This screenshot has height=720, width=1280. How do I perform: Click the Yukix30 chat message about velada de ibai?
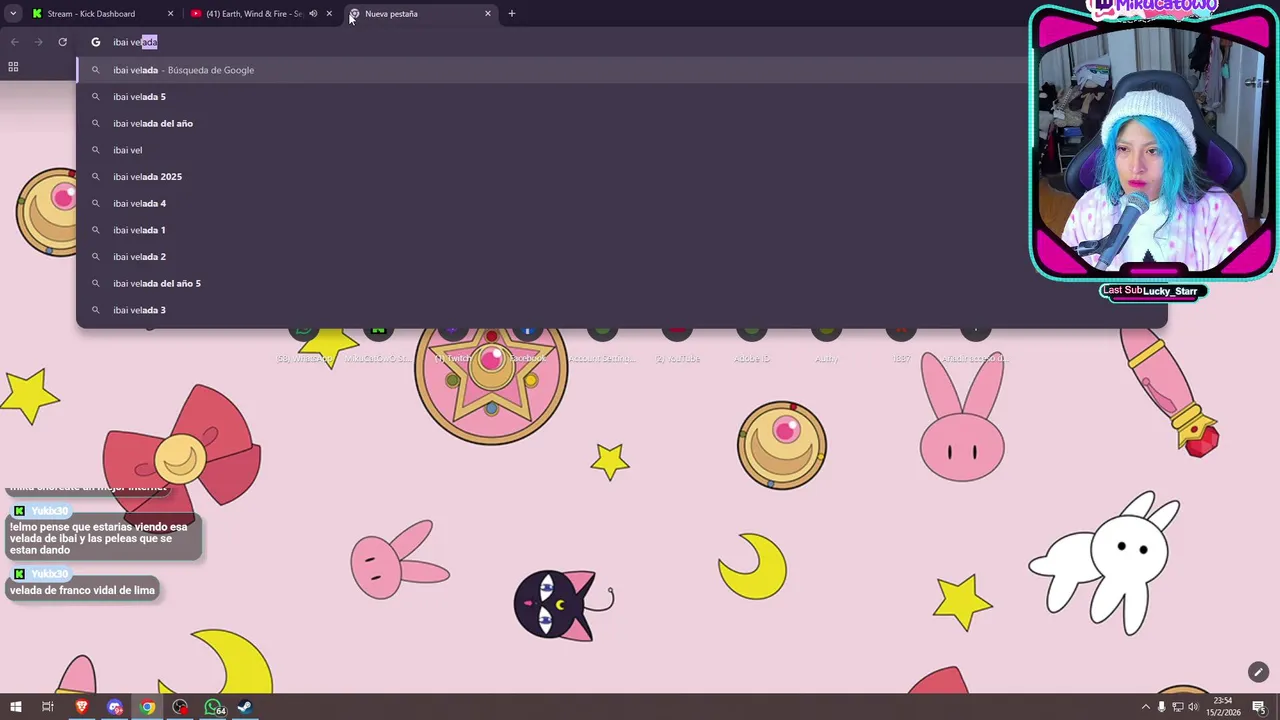(104, 538)
